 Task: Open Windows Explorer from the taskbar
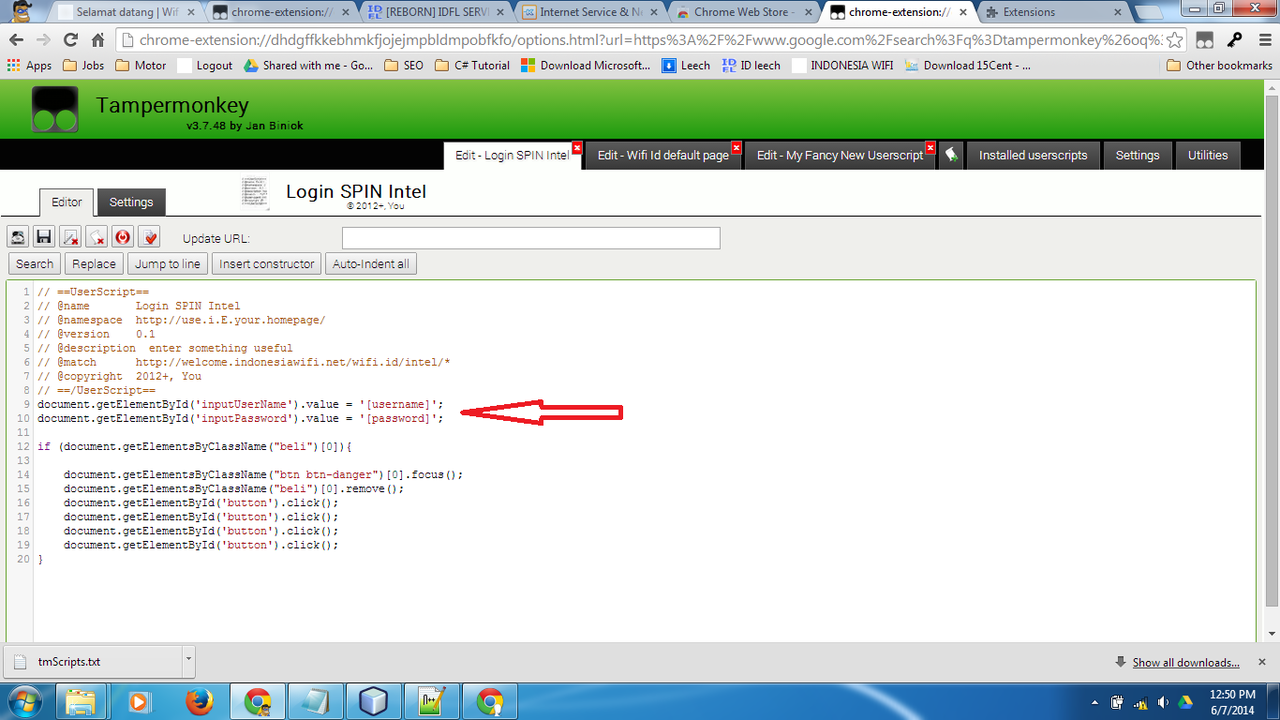[82, 702]
